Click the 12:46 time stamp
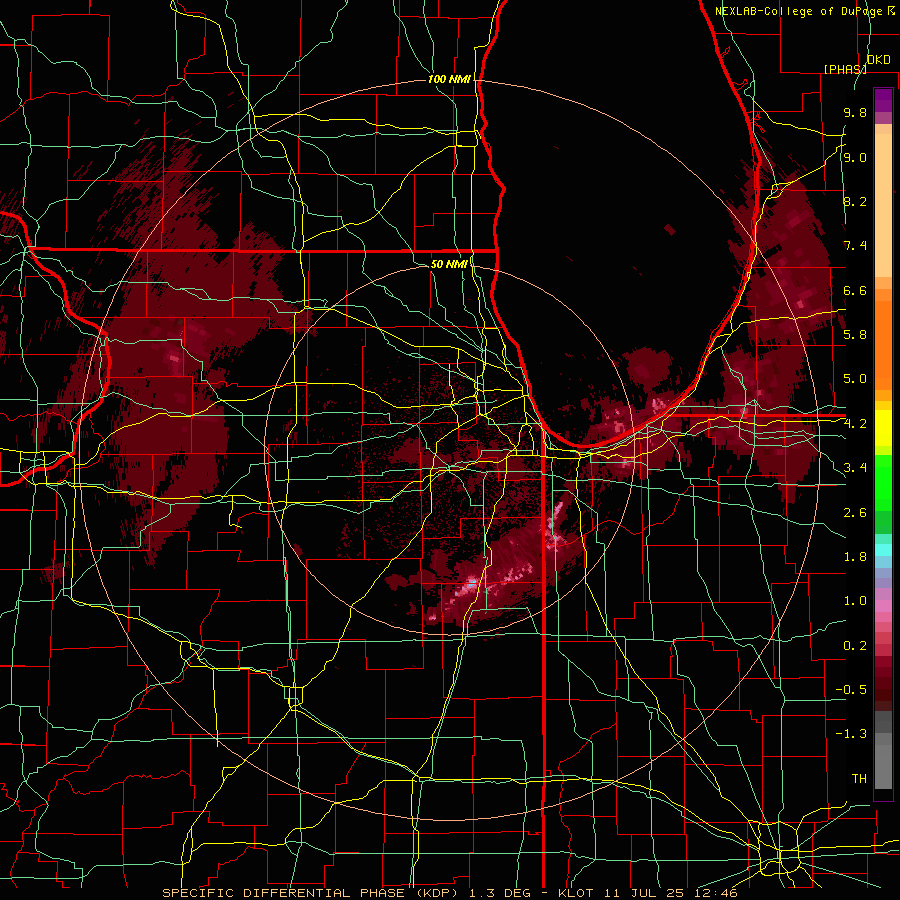The width and height of the screenshot is (900, 900). [716, 893]
